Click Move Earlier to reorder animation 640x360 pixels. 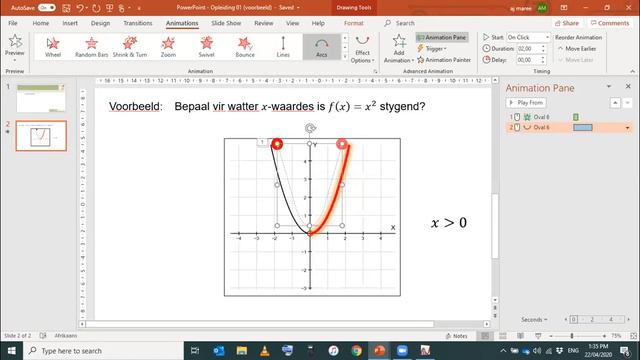tap(576, 49)
